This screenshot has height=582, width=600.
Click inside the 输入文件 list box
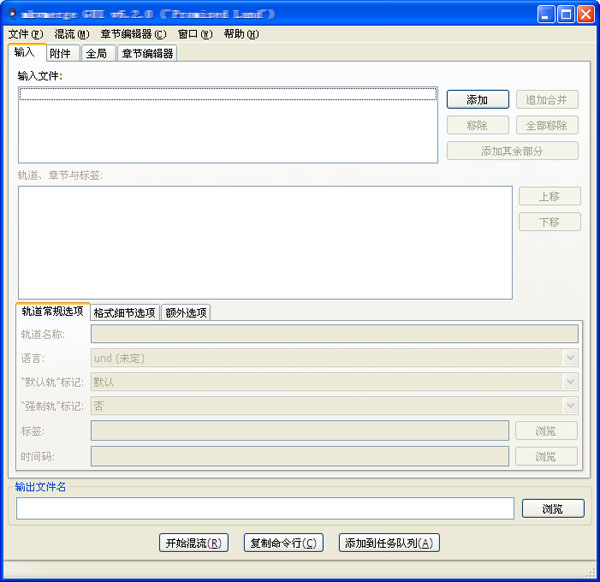click(228, 125)
